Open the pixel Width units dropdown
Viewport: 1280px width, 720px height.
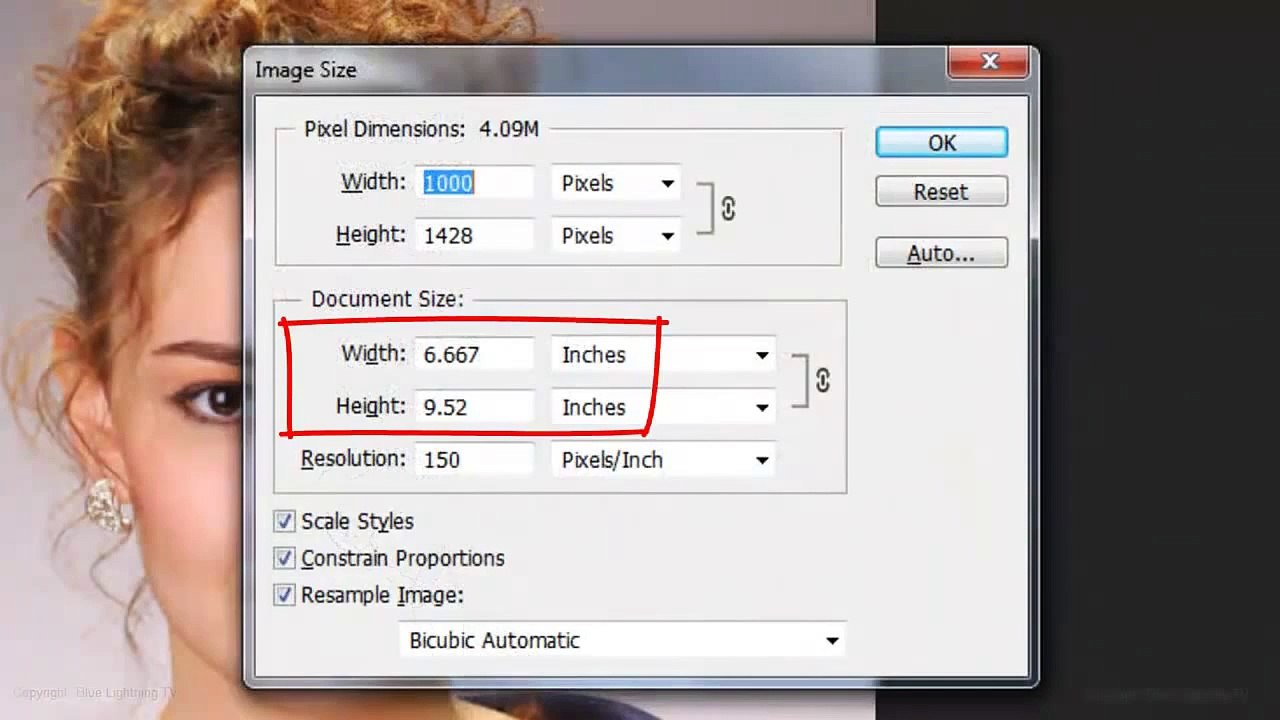(615, 183)
